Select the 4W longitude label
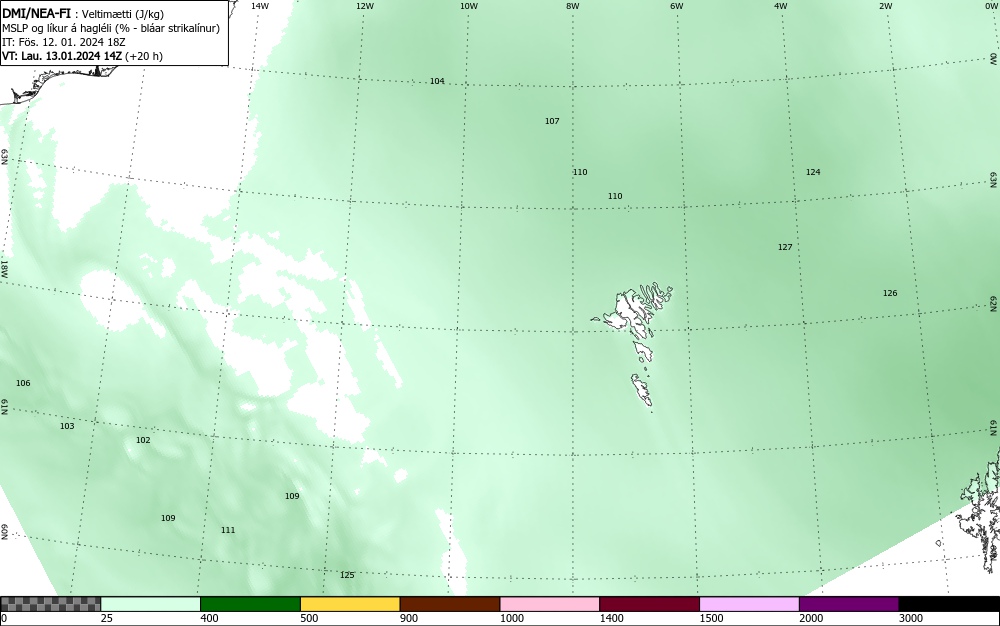 click(781, 6)
